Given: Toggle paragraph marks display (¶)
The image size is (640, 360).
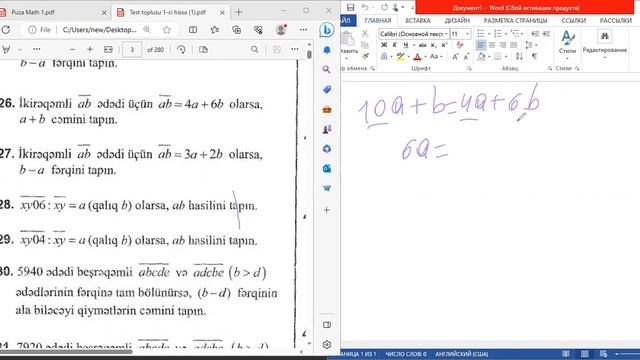Looking at the screenshot, I should (534, 56).
